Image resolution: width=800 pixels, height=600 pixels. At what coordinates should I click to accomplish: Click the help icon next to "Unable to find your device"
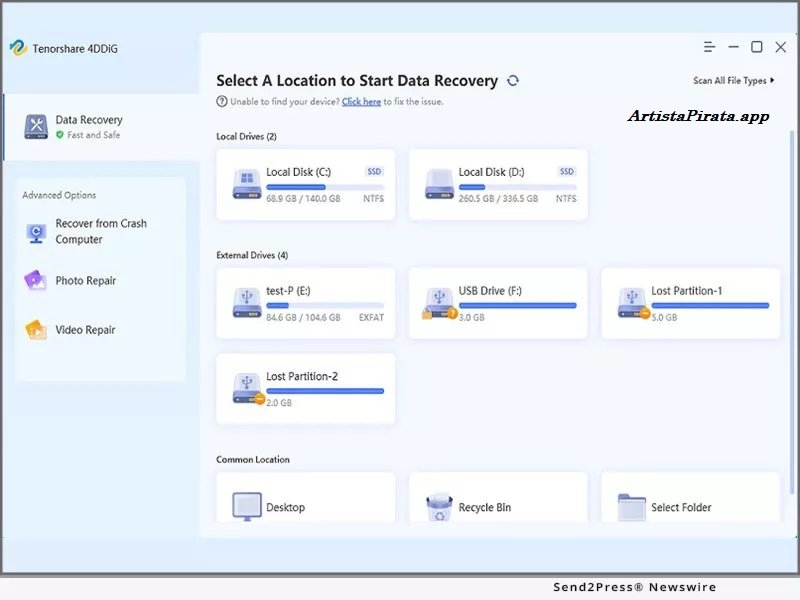click(x=222, y=102)
